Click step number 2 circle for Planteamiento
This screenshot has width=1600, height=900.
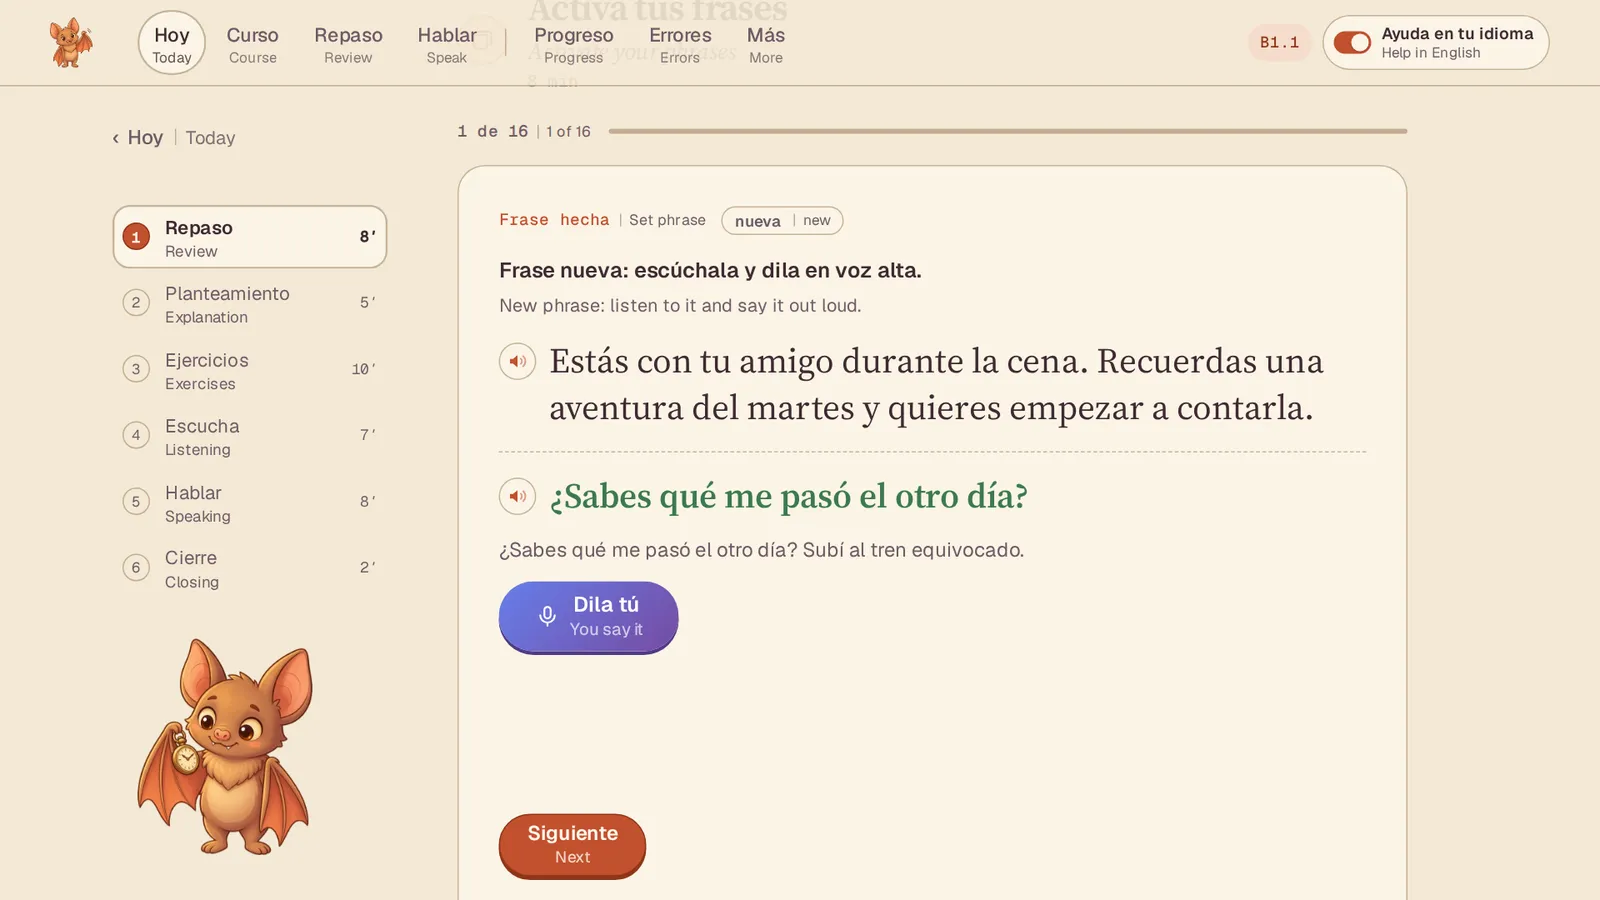[x=136, y=303]
